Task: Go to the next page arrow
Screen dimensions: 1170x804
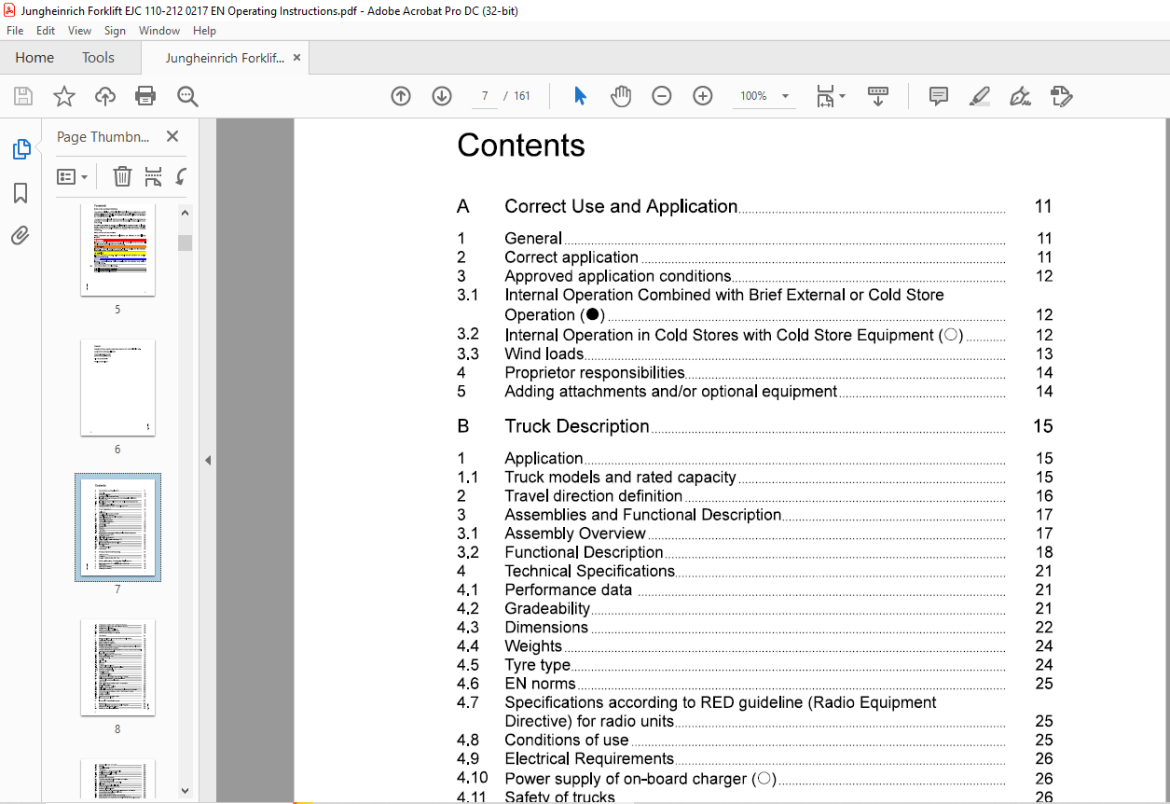Action: 442,96
